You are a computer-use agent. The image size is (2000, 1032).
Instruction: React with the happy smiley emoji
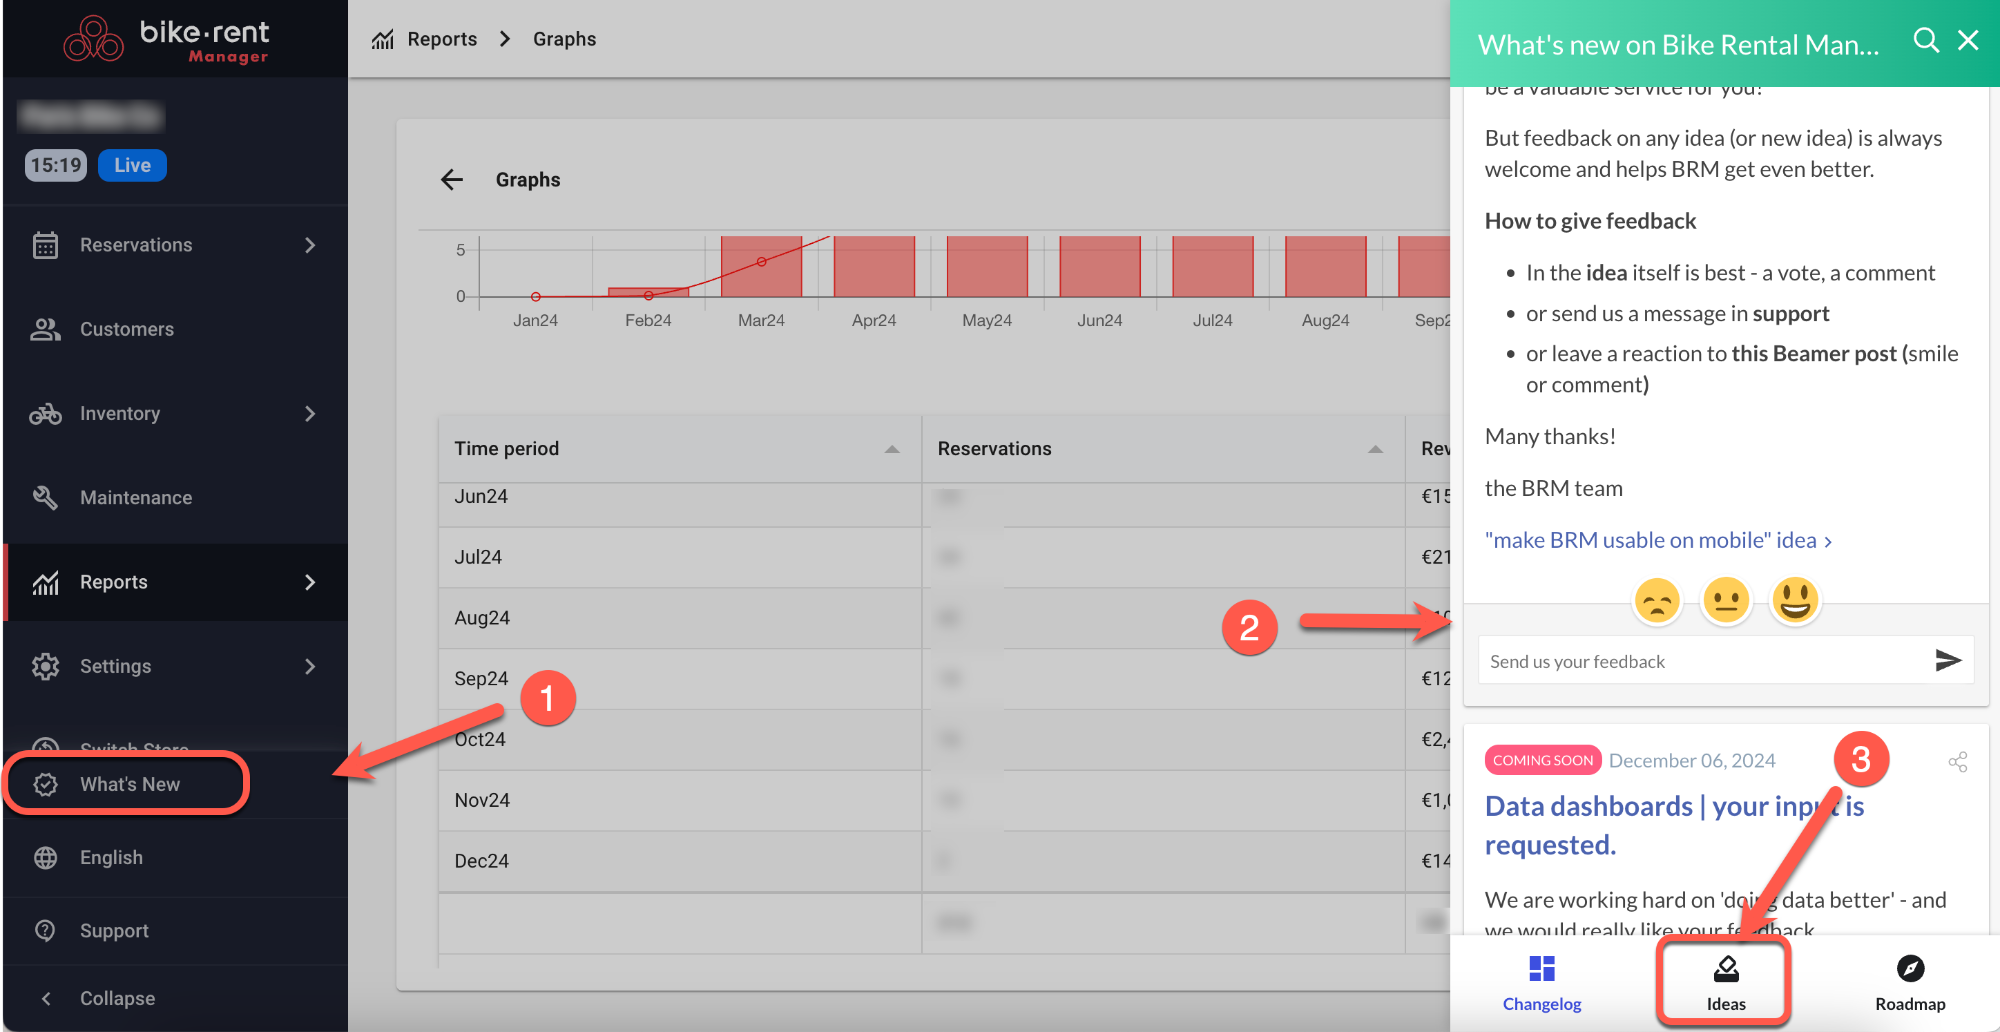[1795, 601]
